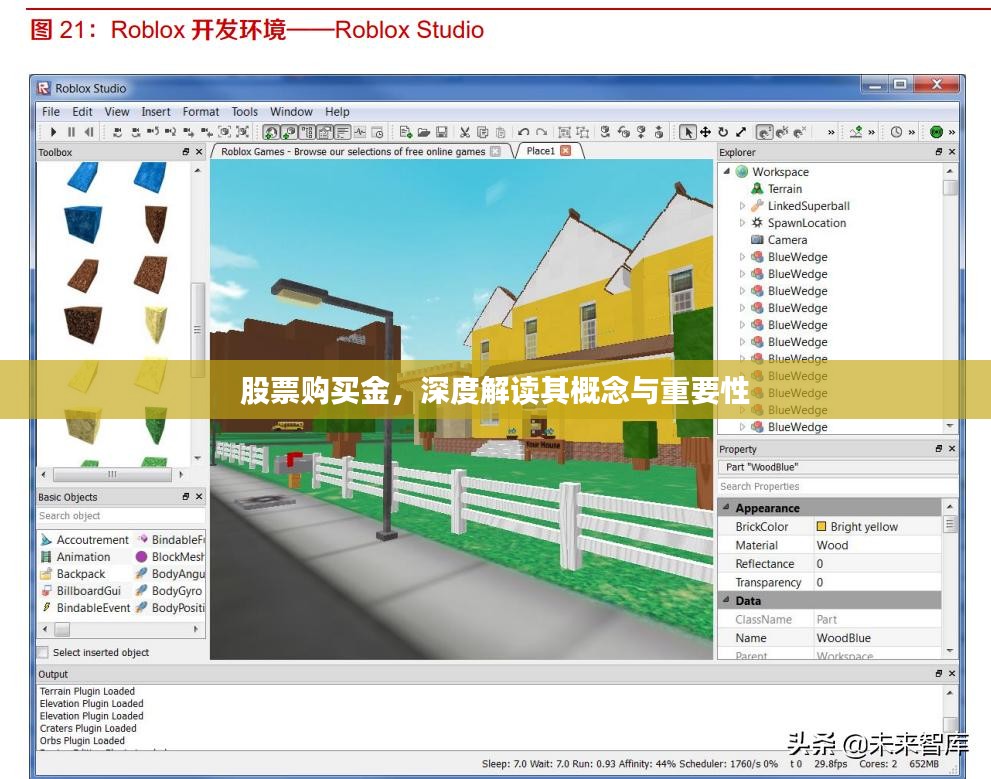Collapse the Appearance property section

(726, 507)
